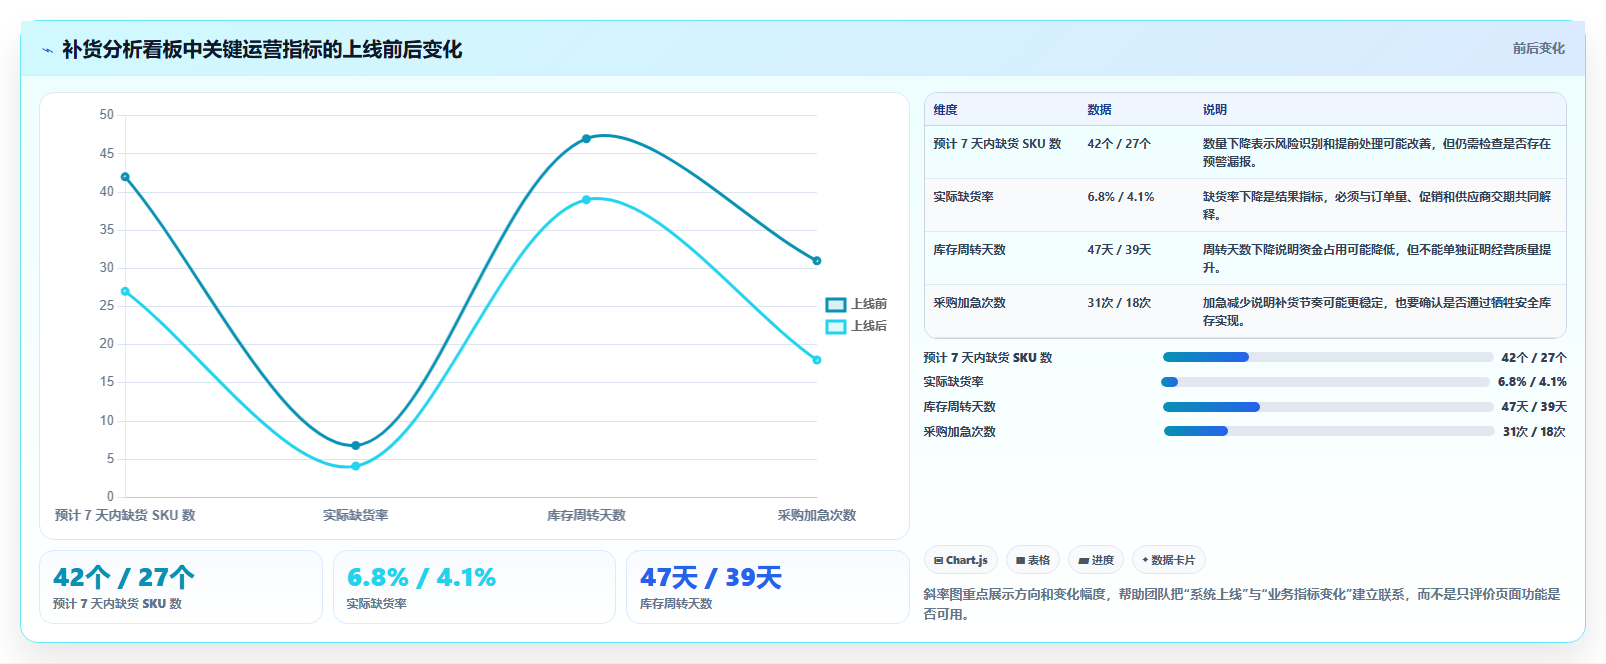This screenshot has height=664, width=1606.
Task: Click the x-axis label 库存周转天数
Action: point(586,516)
